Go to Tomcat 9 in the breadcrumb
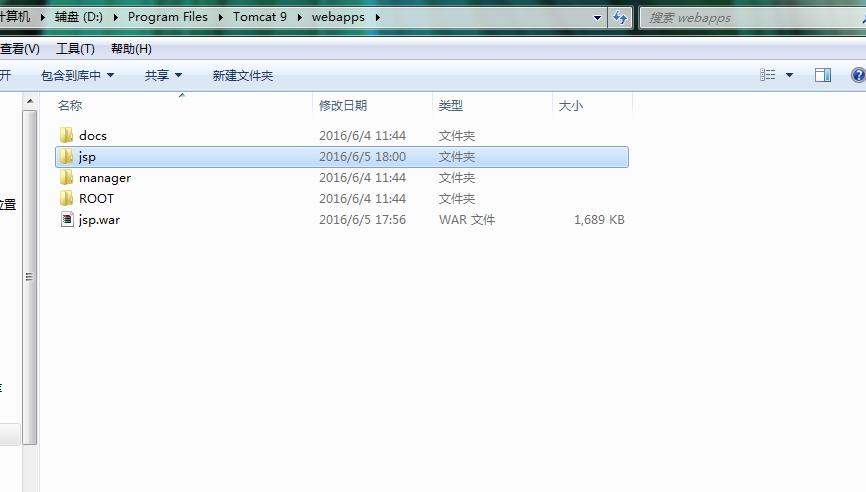Image resolution: width=866 pixels, height=492 pixels. (260, 17)
